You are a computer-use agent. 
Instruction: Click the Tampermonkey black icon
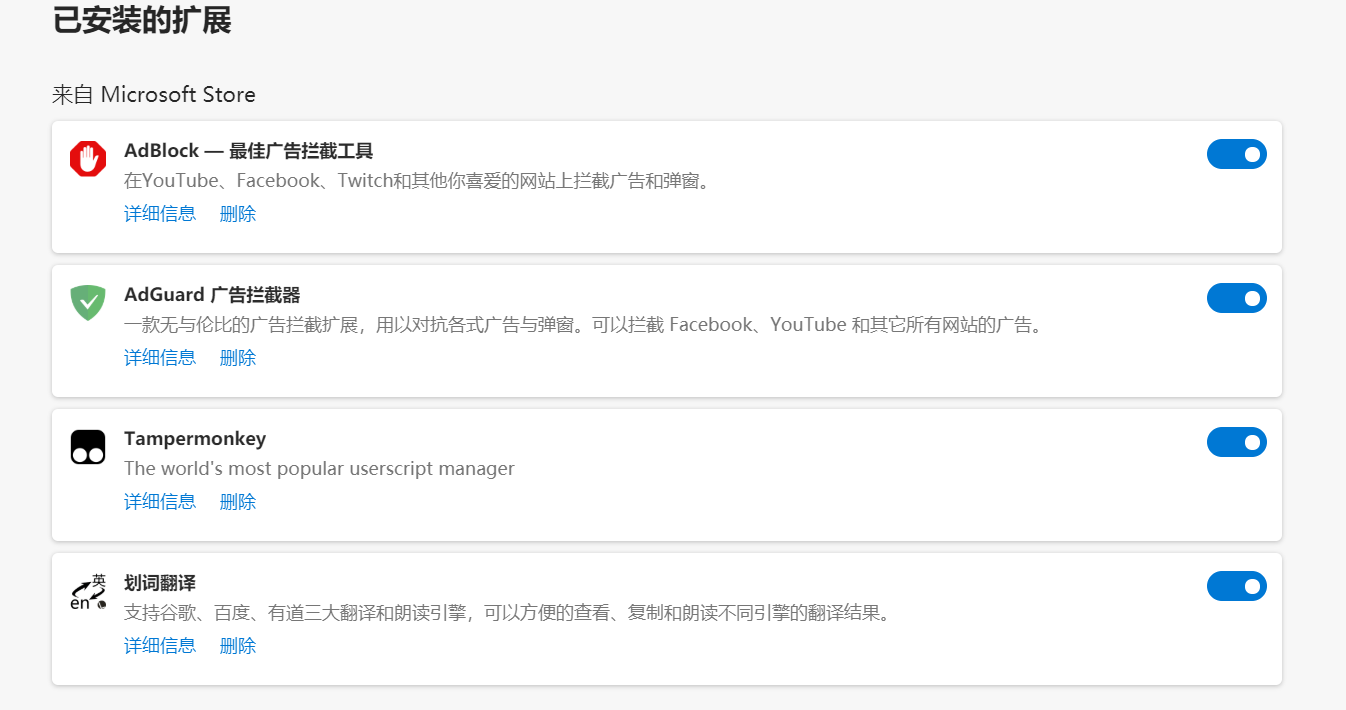(88, 447)
